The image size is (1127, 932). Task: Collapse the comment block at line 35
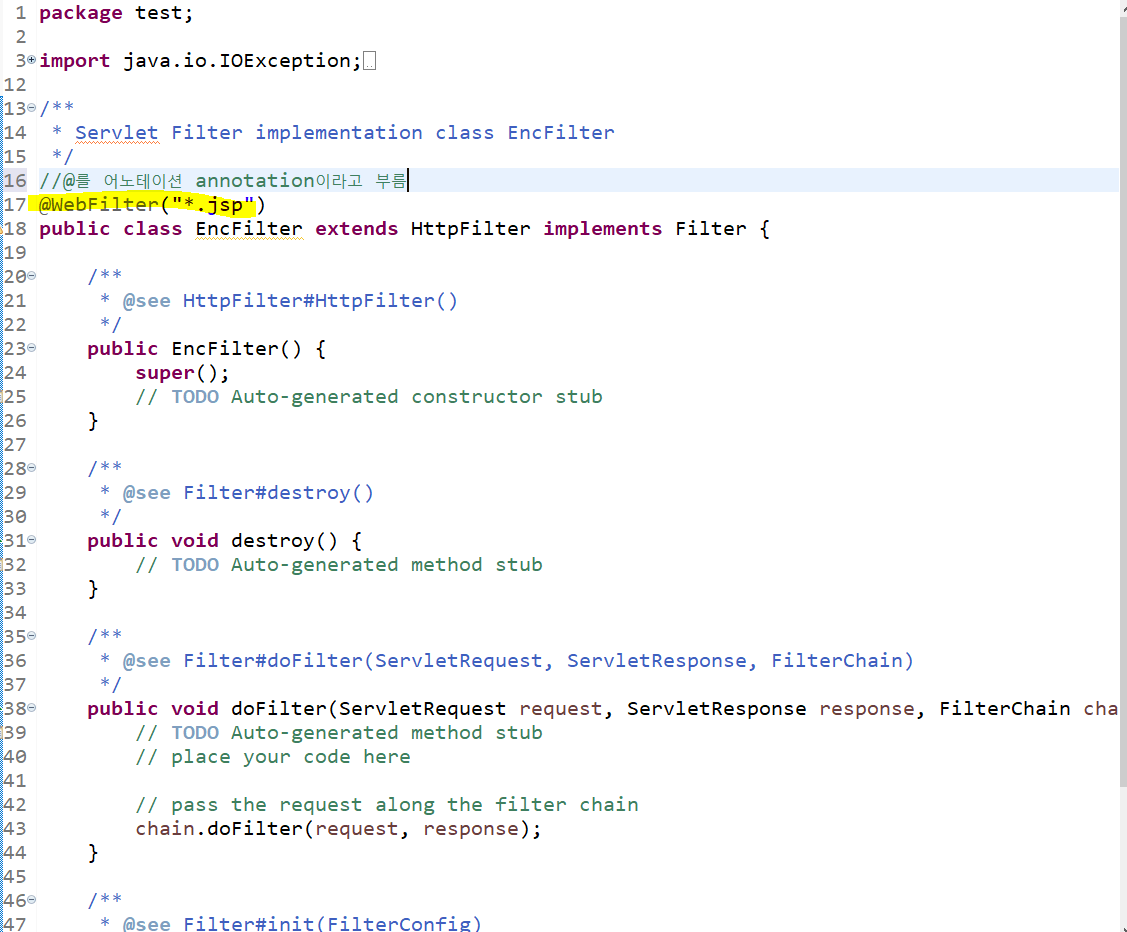pos(32,637)
